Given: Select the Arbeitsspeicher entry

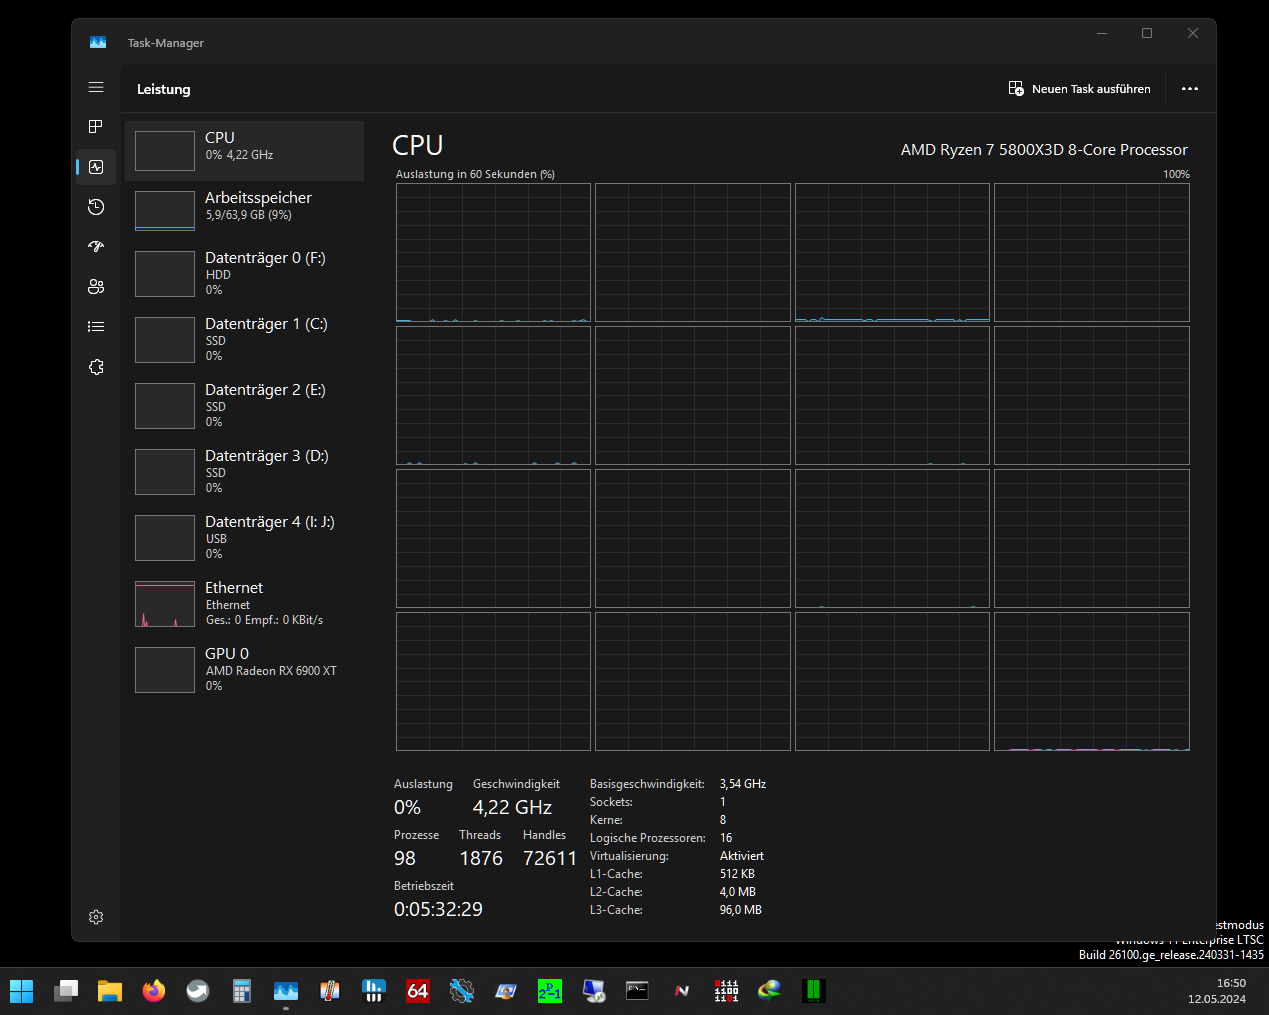Looking at the screenshot, I should coord(244,211).
